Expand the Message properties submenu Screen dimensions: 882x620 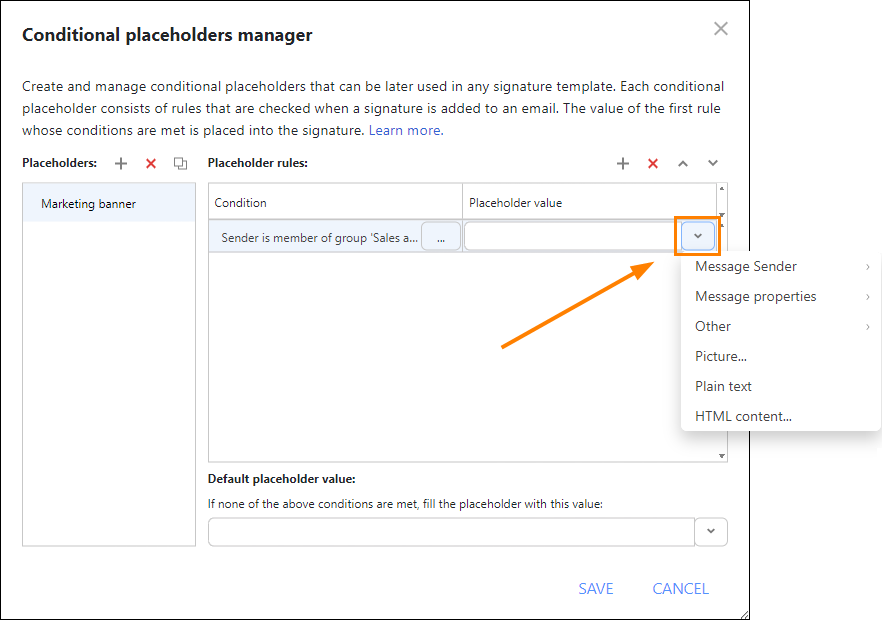click(755, 296)
